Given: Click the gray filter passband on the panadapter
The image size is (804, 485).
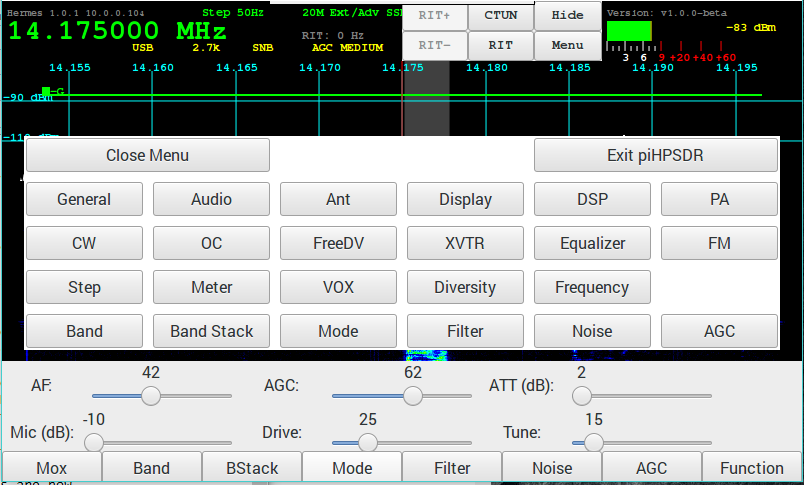Looking at the screenshot, I should (x=427, y=100).
